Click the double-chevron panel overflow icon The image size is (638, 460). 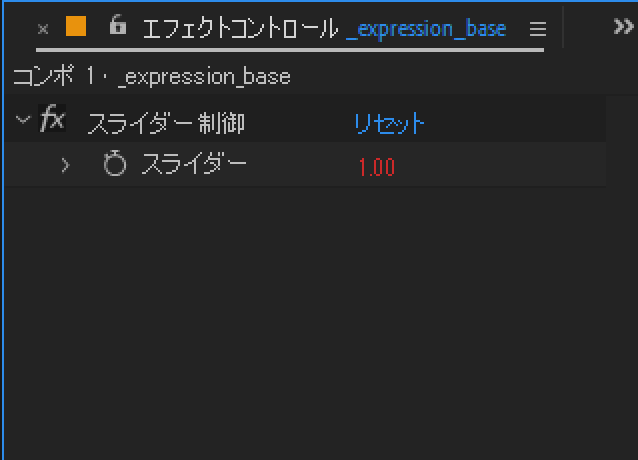pyautogui.click(x=623, y=28)
